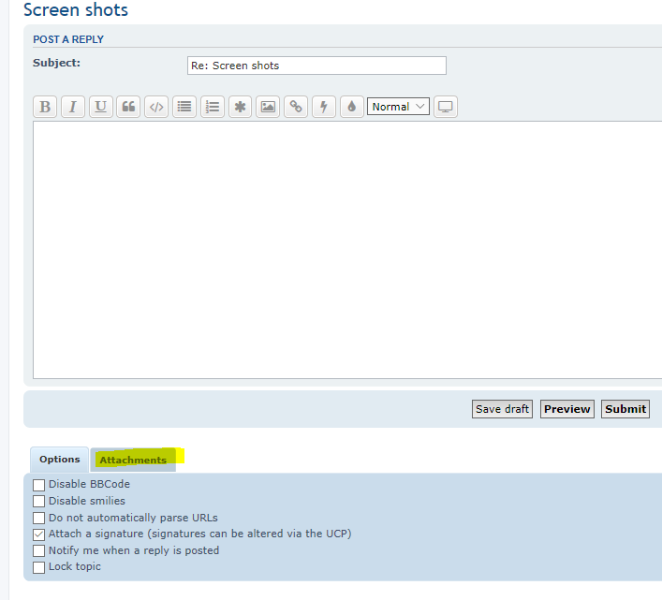Select the Options tab
The image size is (662, 600).
pos(59,460)
